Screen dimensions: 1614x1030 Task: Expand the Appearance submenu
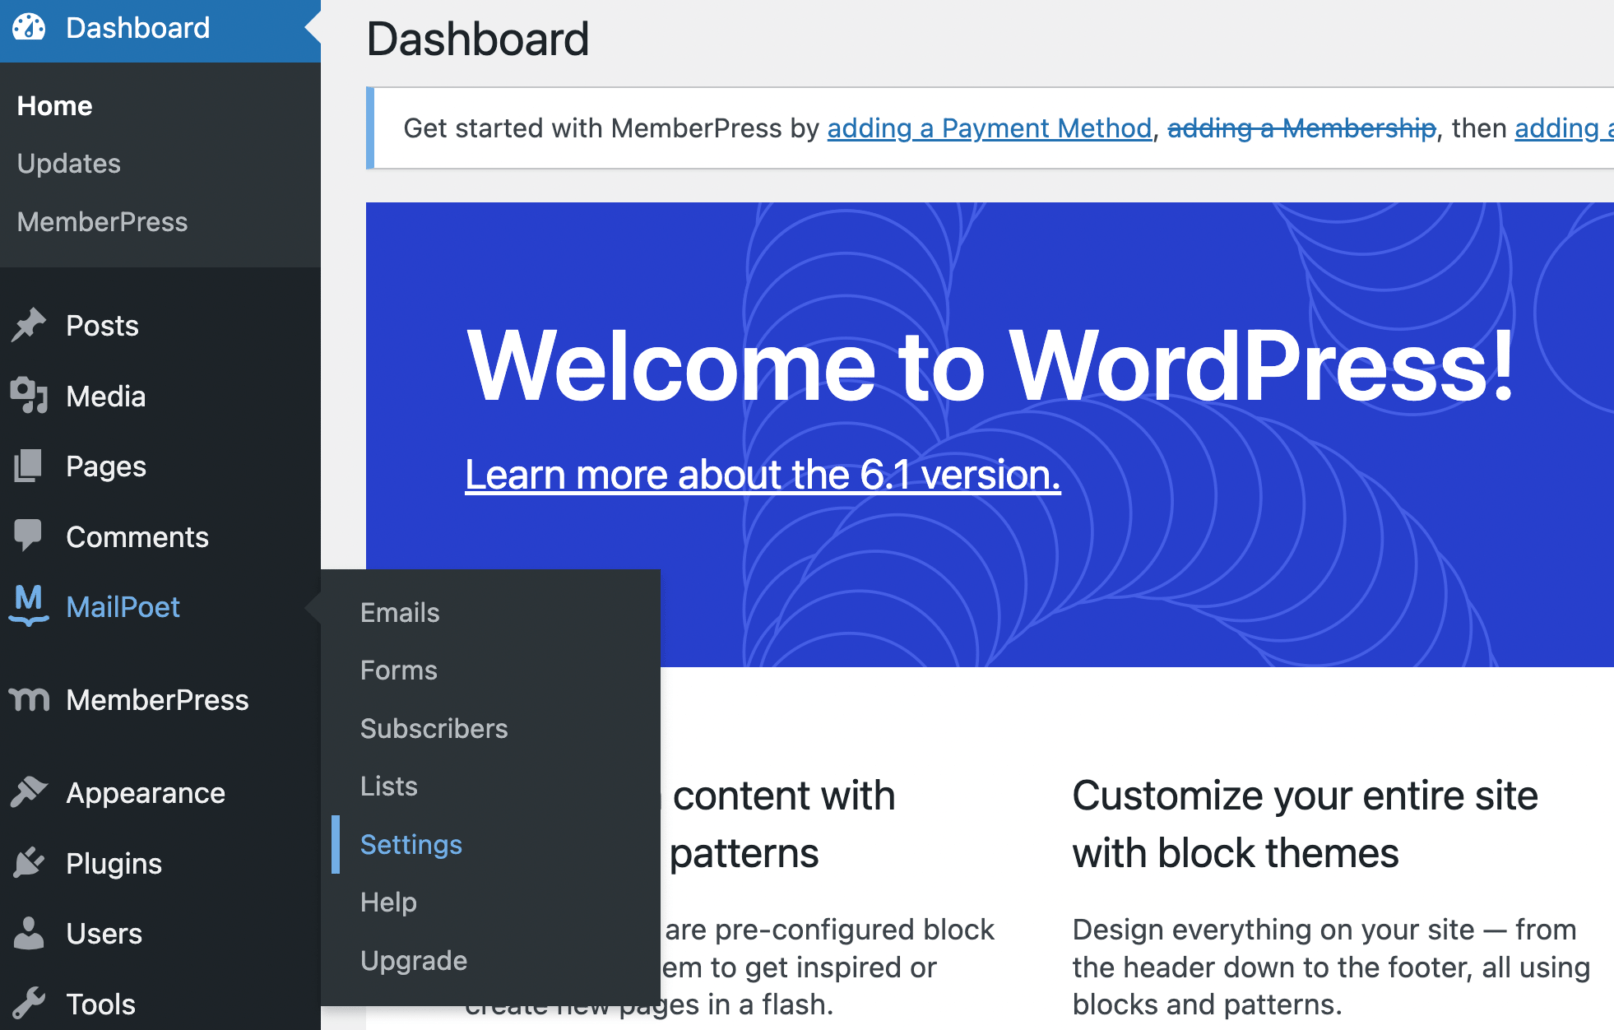click(145, 792)
